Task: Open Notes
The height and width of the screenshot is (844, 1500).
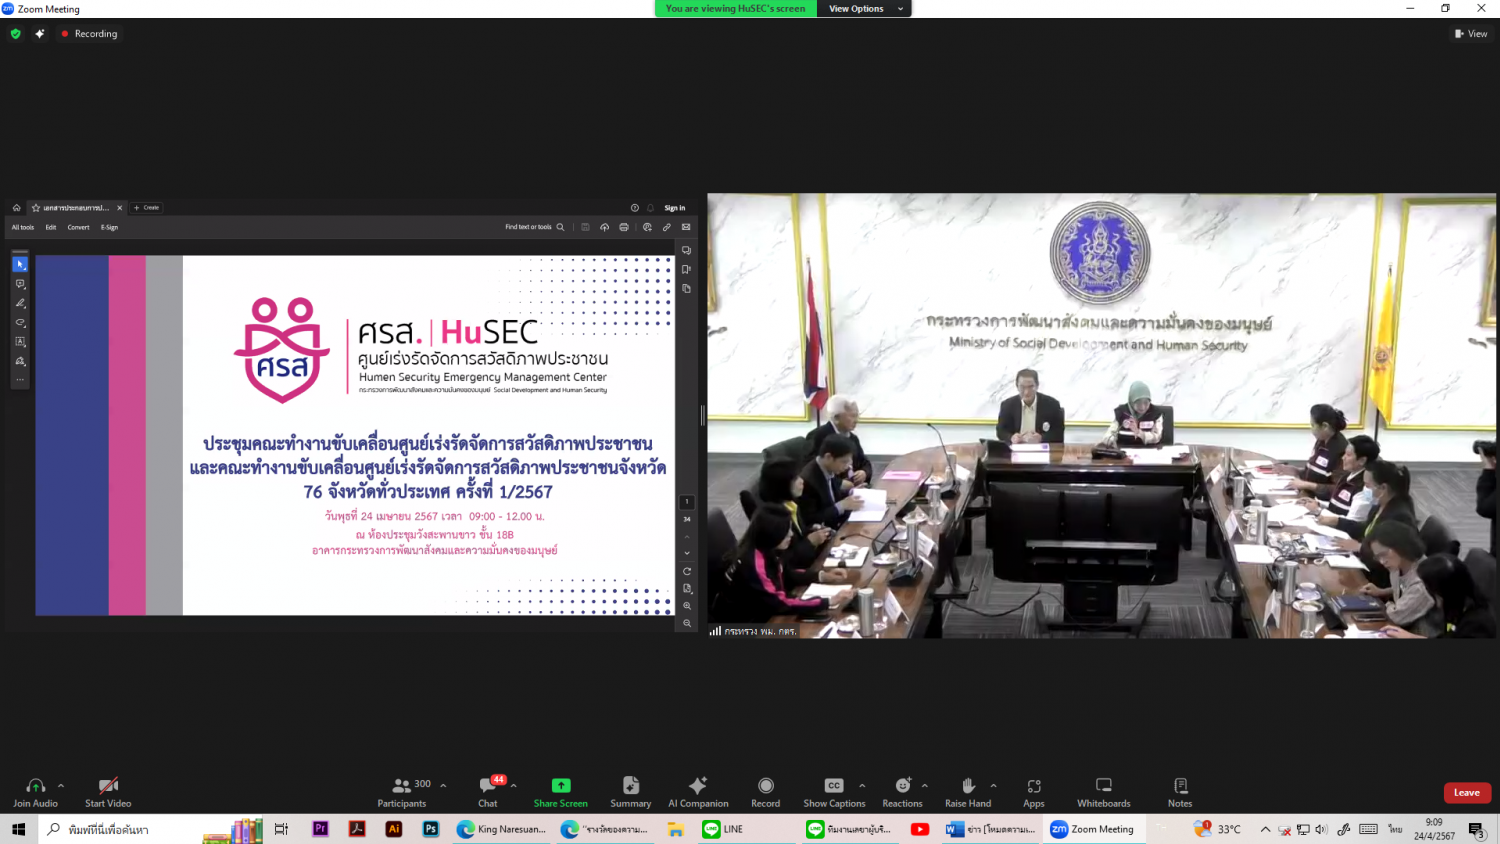Action: 1180,792
